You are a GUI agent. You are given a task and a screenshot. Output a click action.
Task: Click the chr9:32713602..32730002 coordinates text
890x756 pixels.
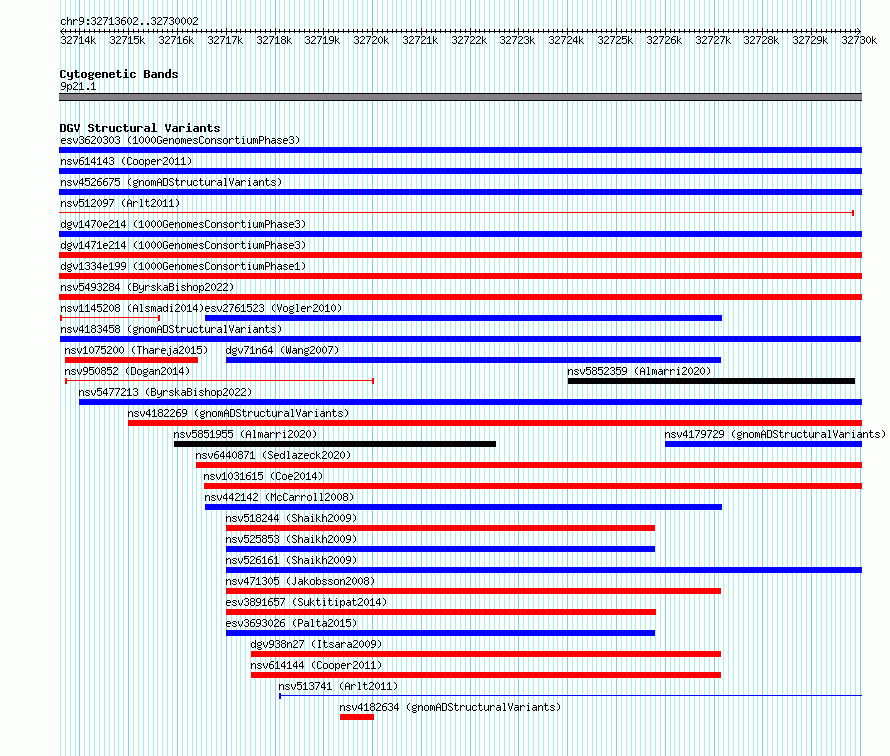[129, 21]
